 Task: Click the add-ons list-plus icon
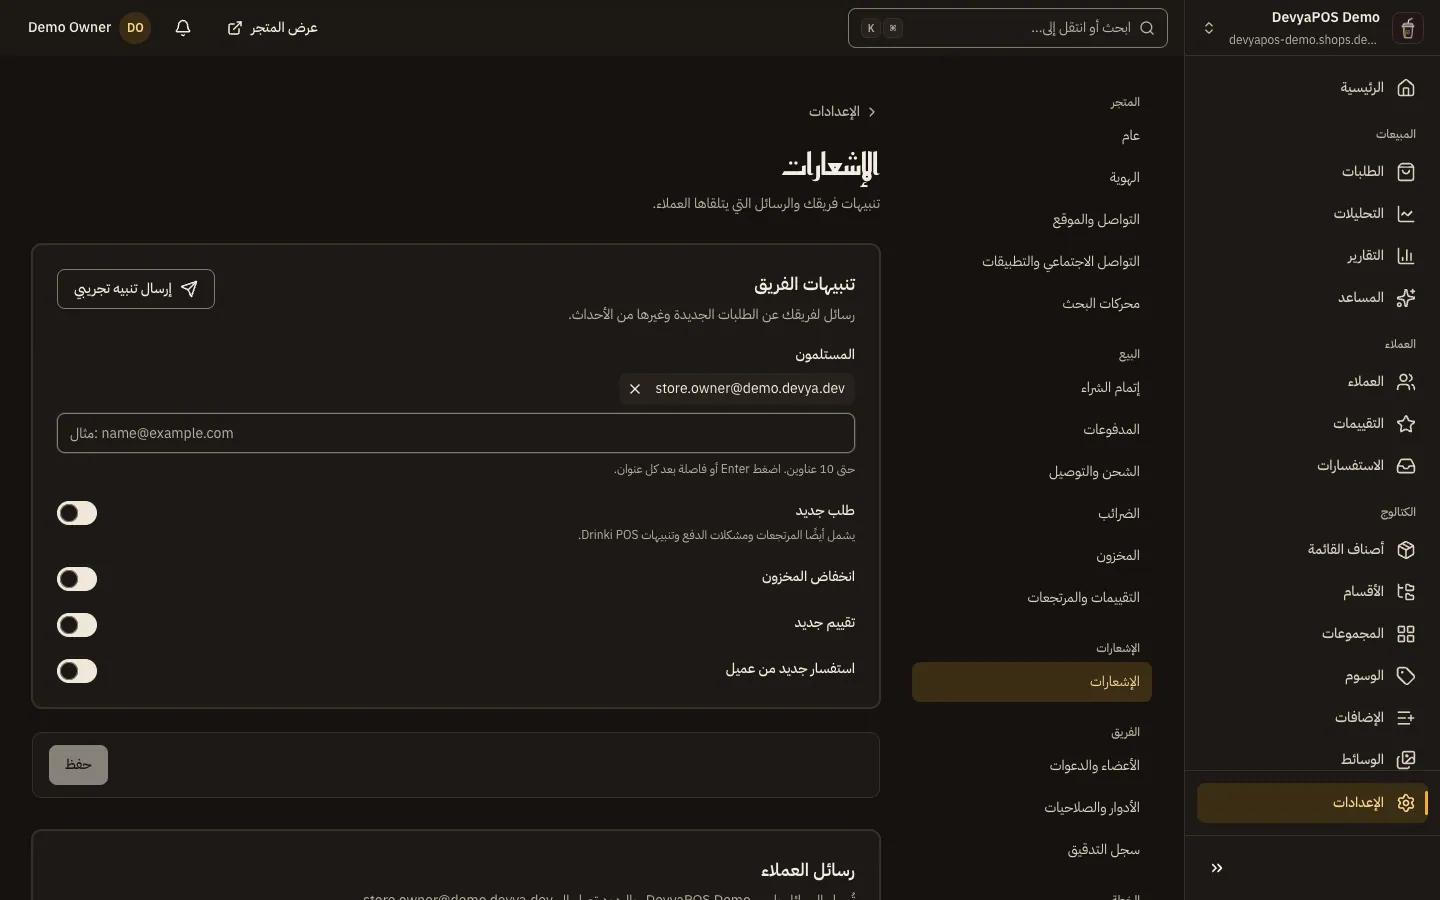click(1406, 718)
